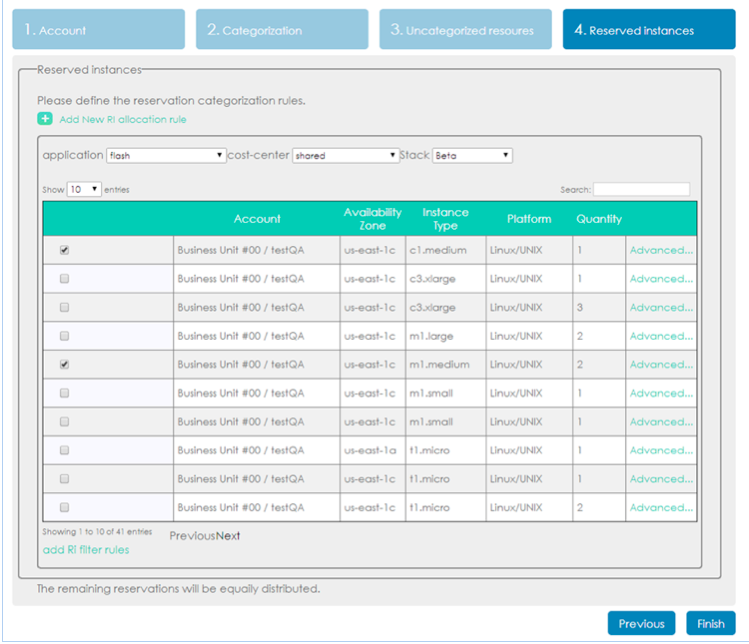The image size is (749, 644).
Task: Open the add RI filter rules link
Action: point(86,549)
